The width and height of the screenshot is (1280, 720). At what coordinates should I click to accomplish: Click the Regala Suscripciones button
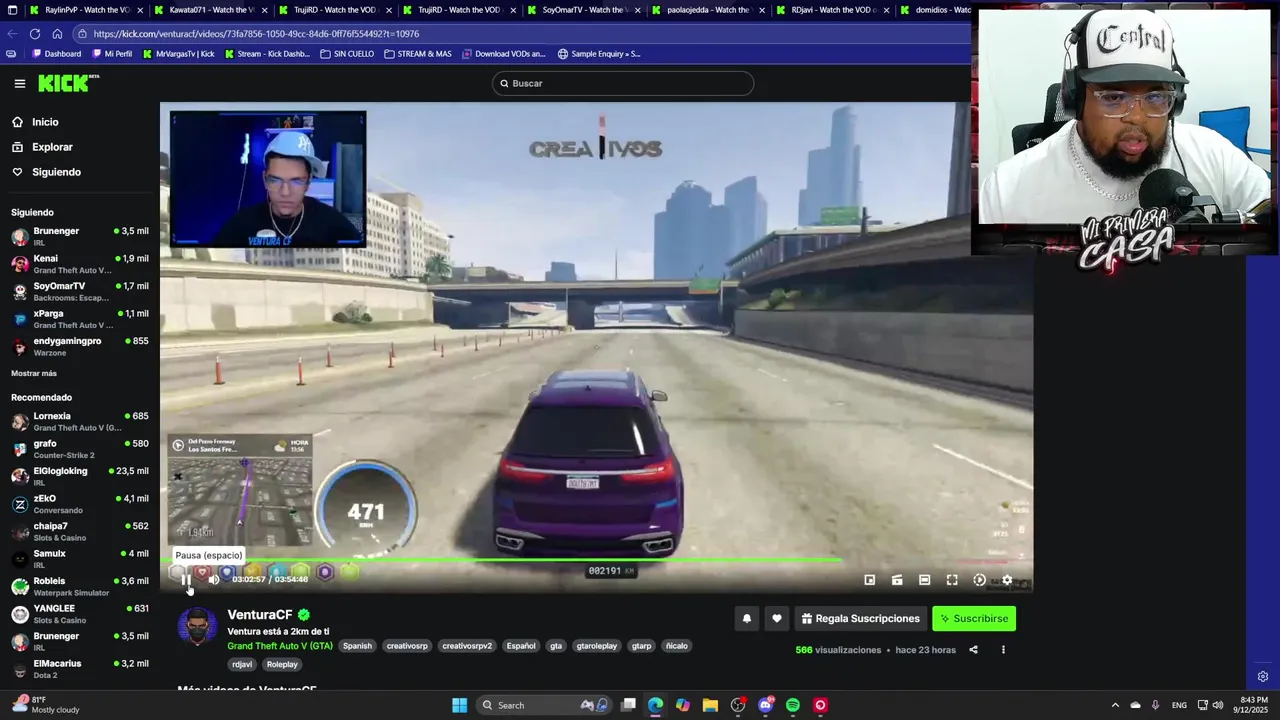860,619
